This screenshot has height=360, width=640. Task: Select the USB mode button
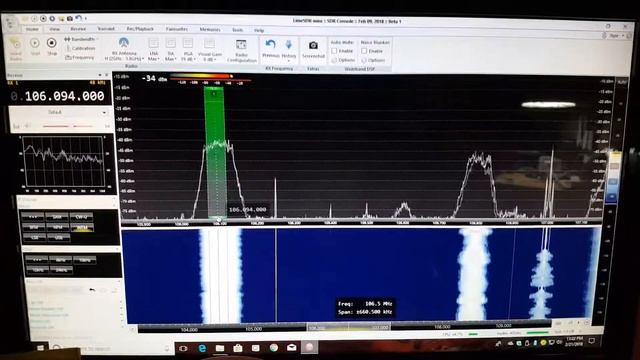tap(58, 237)
